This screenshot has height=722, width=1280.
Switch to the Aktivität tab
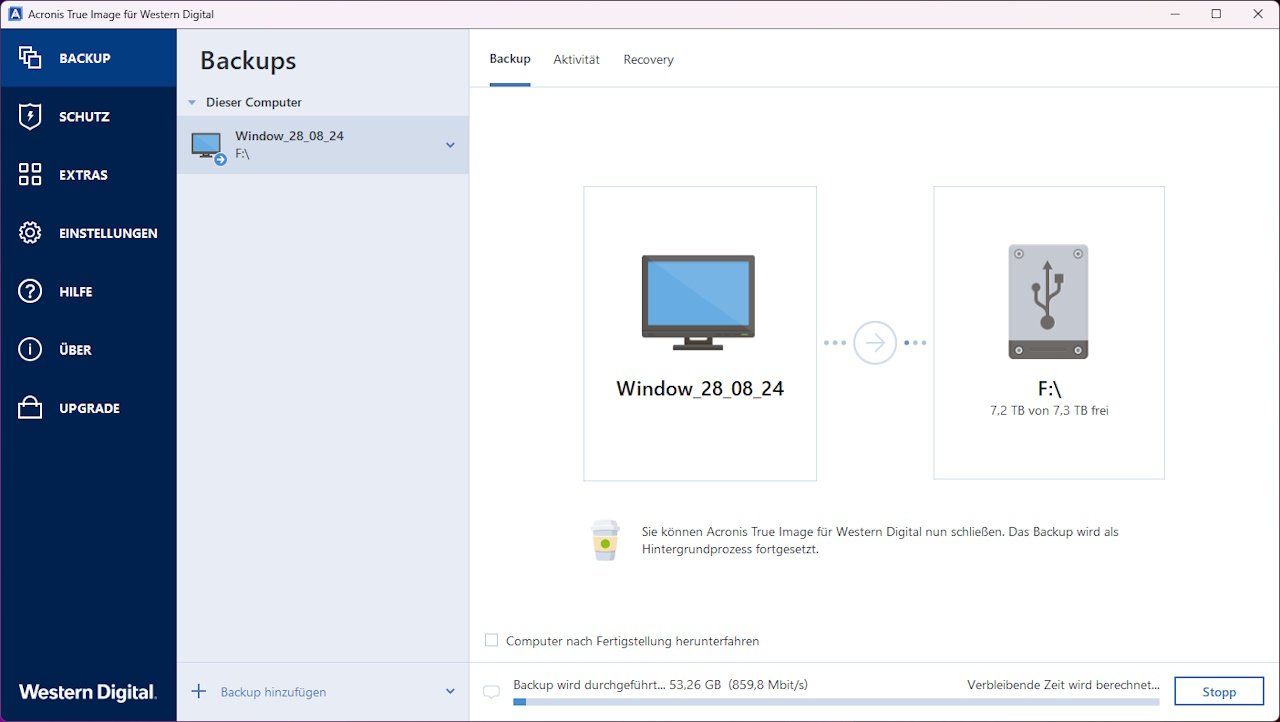pyautogui.click(x=577, y=59)
